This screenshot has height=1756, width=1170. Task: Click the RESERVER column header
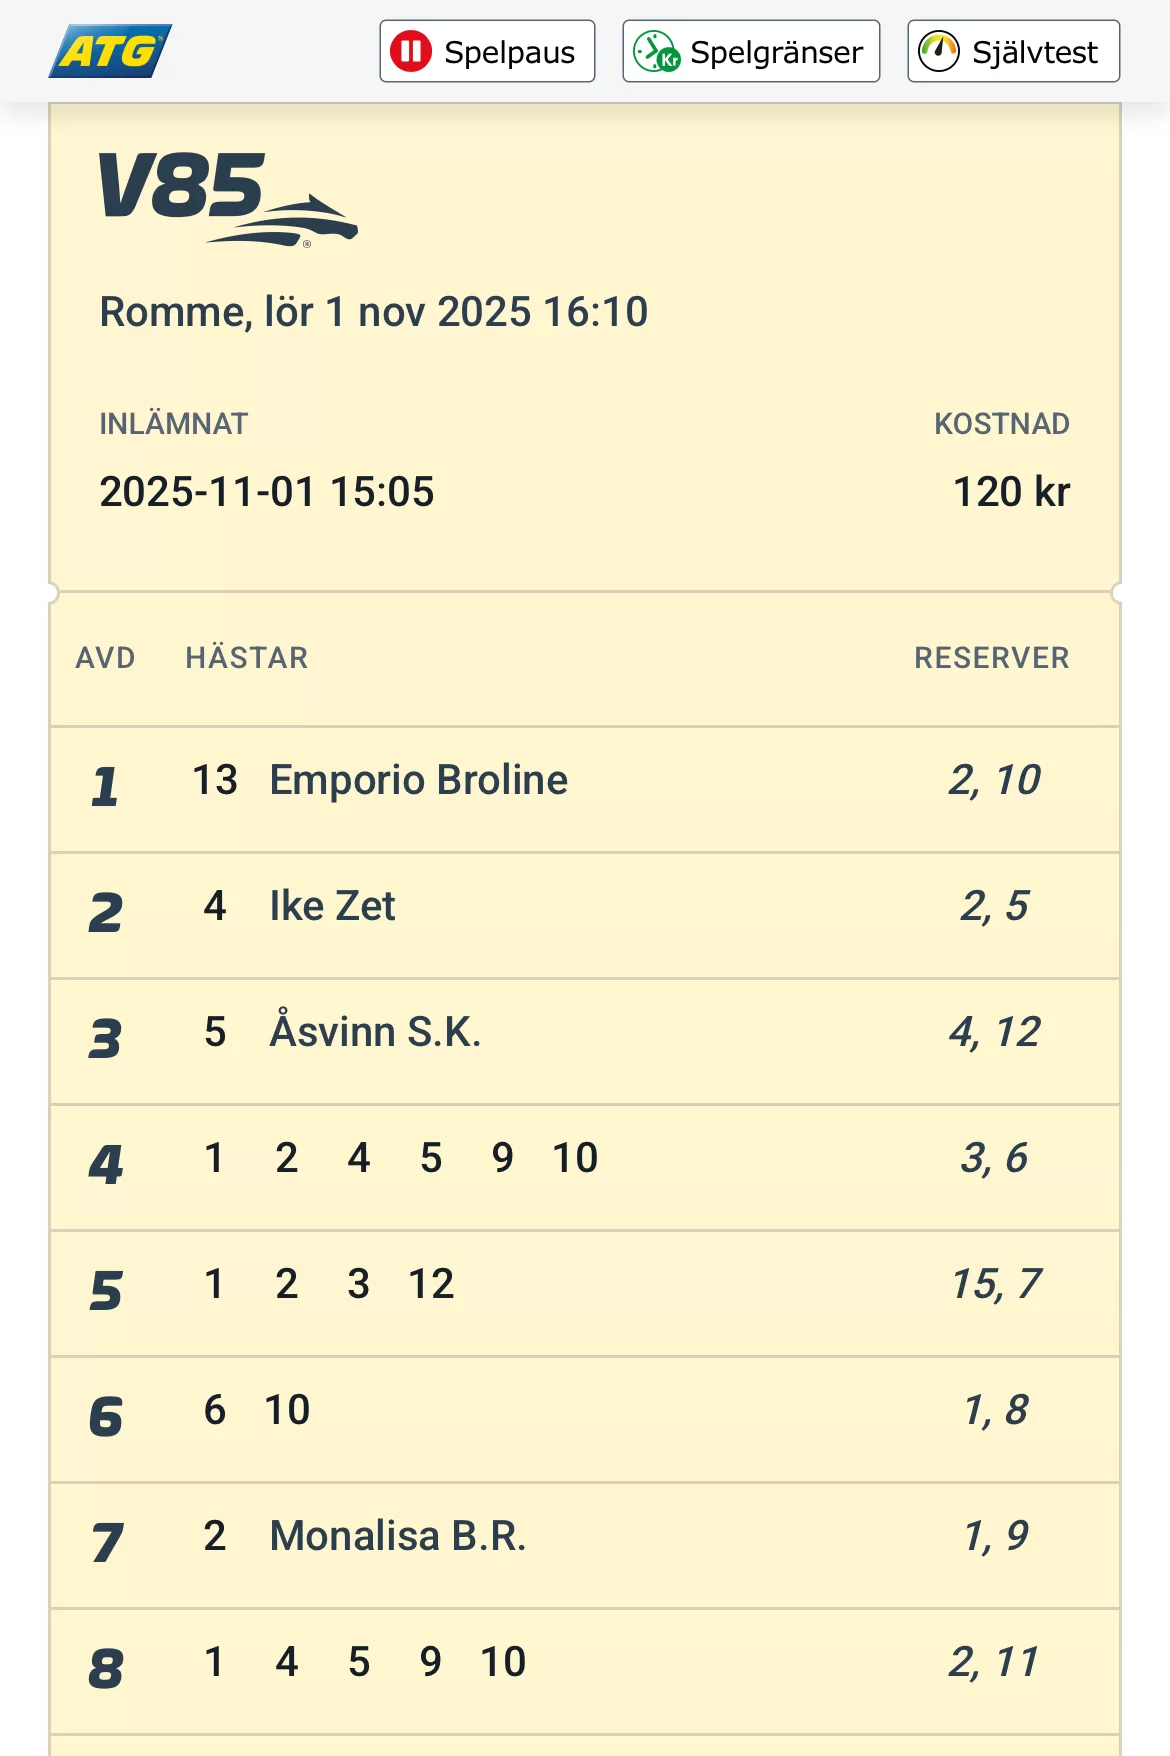coord(991,658)
